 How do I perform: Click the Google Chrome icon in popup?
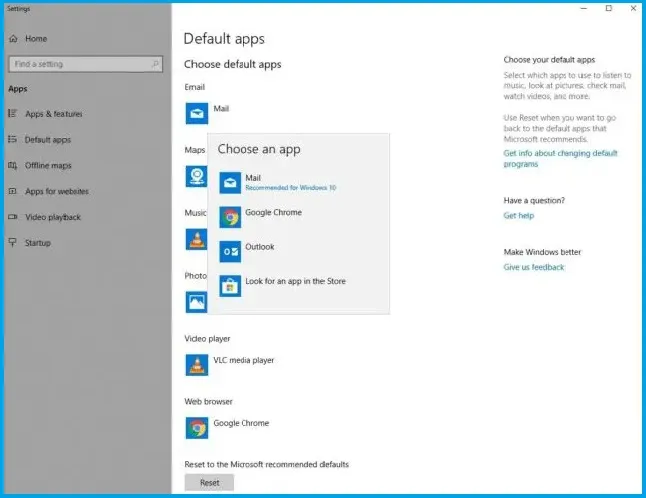(x=230, y=217)
